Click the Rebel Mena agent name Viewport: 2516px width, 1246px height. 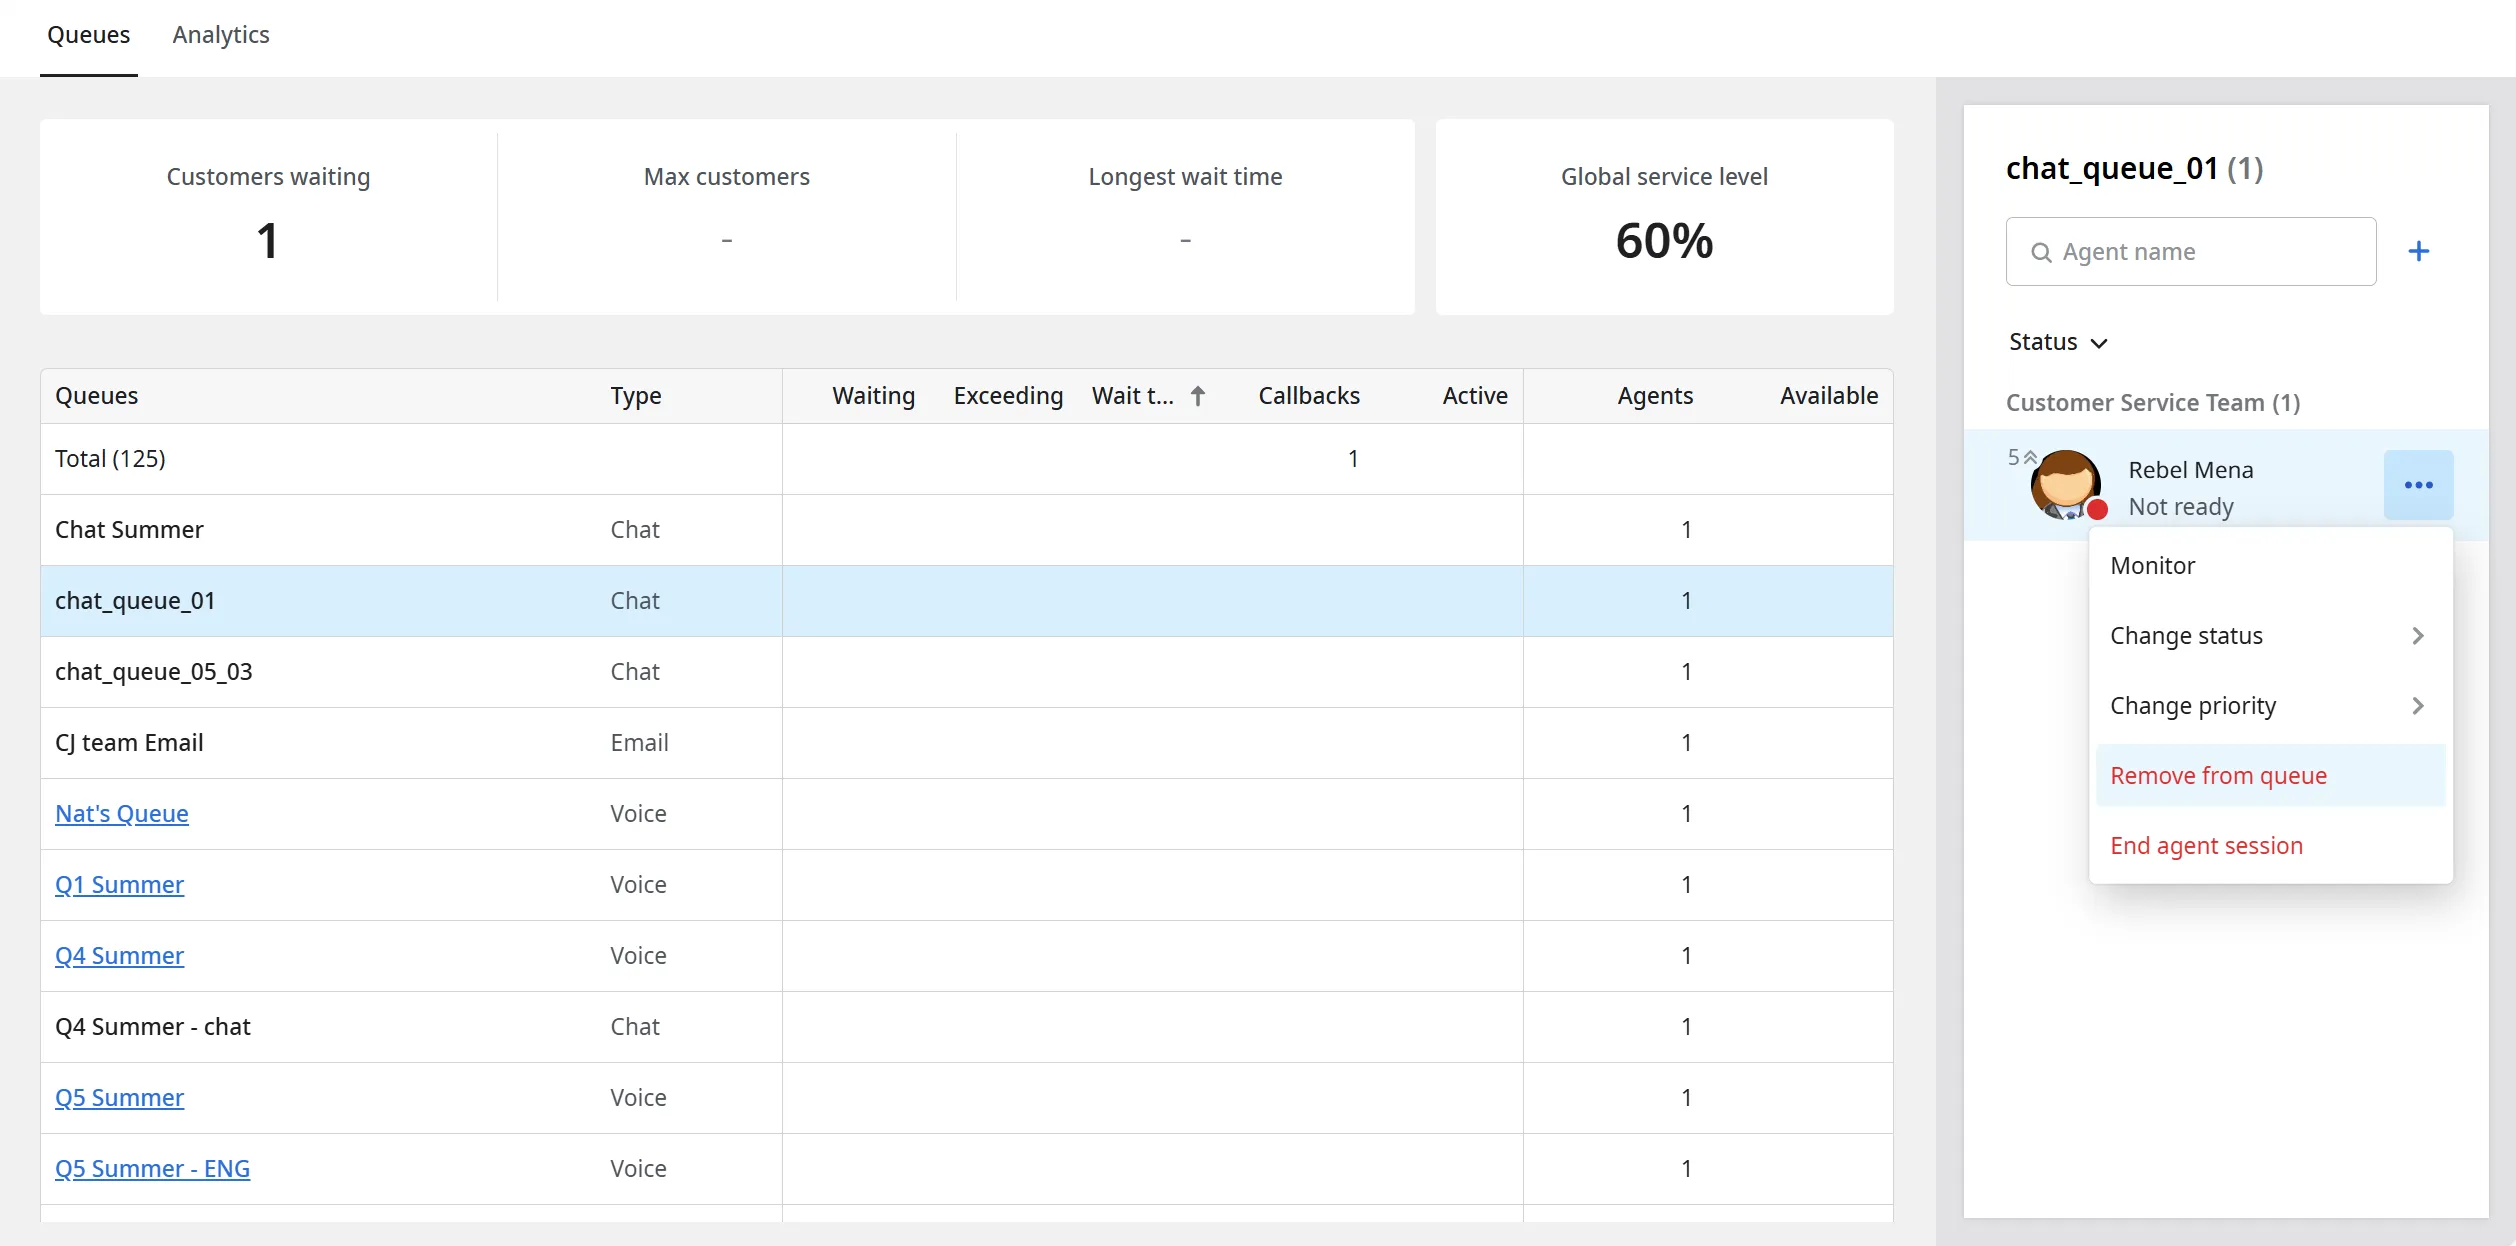2190,470
